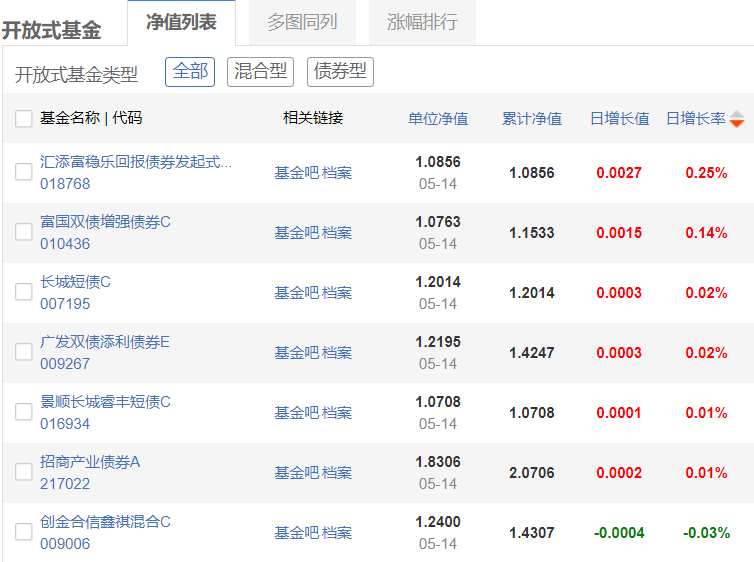Open 档案 link for 创金合信鑫祺混合C

coord(337,533)
